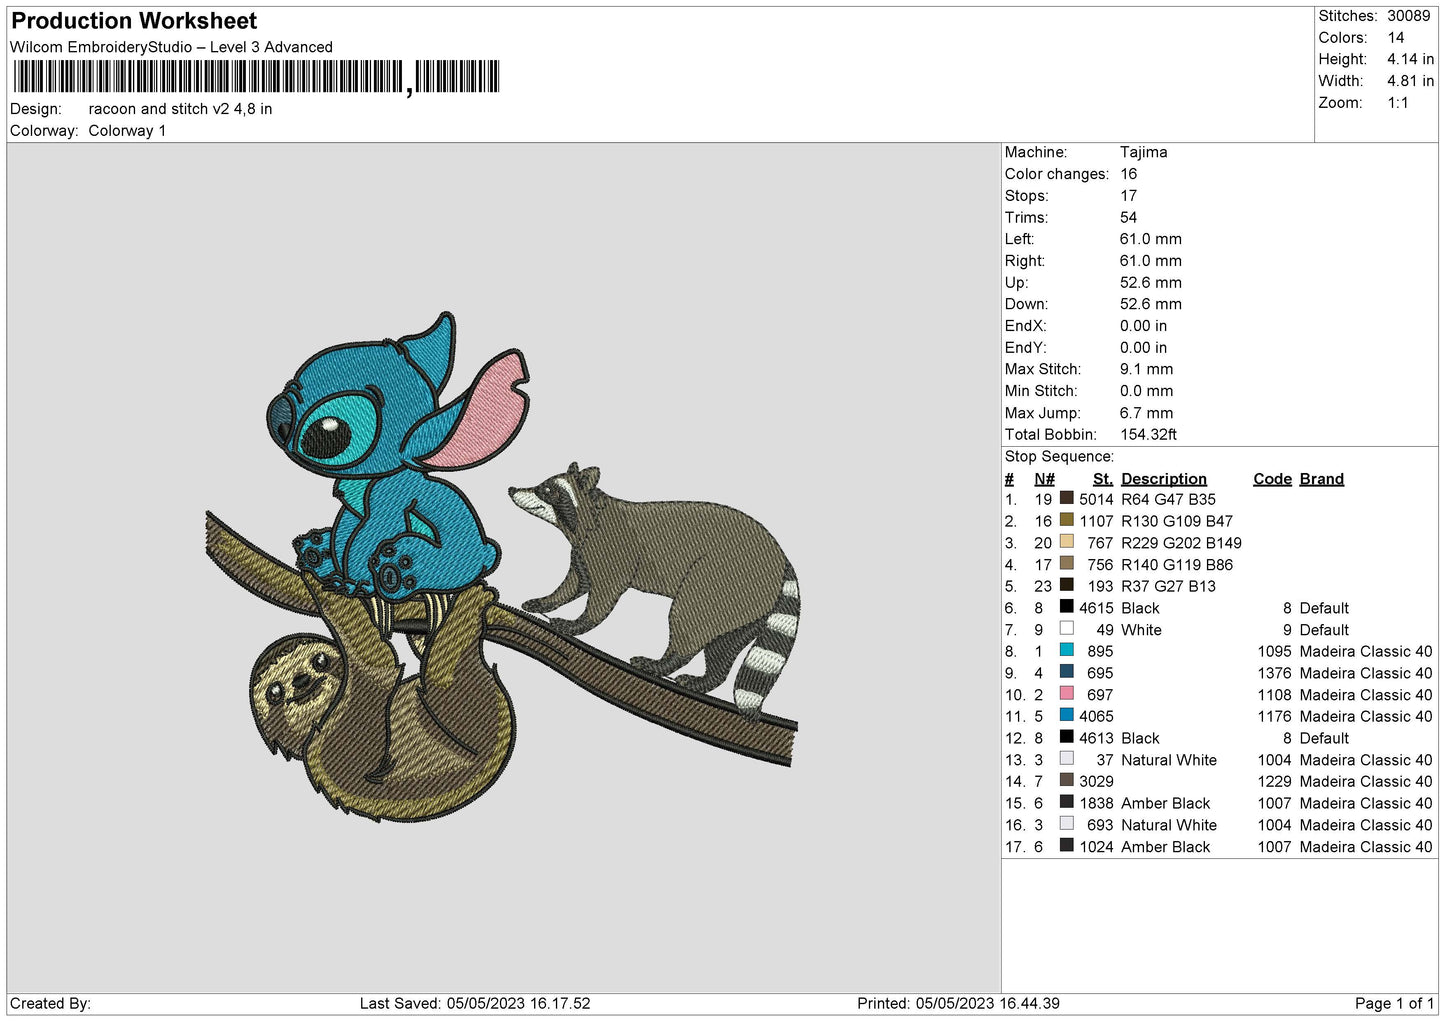The image size is (1445, 1021).
Task: Click the stitches count '30089'
Action: pyautogui.click(x=1408, y=16)
